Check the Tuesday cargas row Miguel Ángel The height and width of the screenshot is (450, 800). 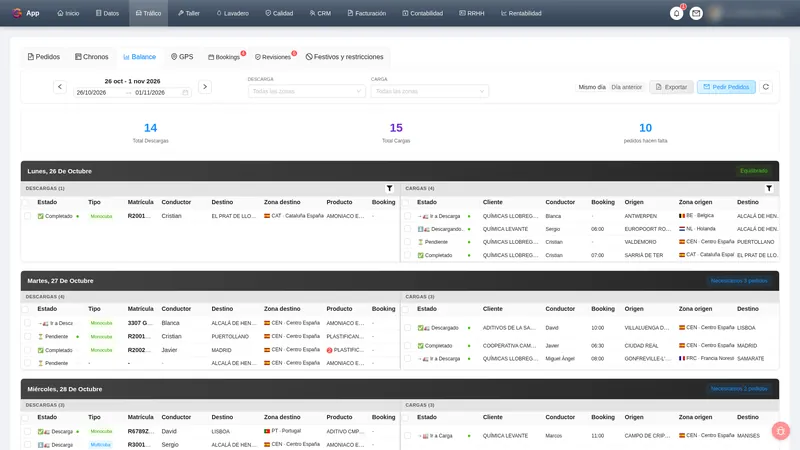coord(408,359)
